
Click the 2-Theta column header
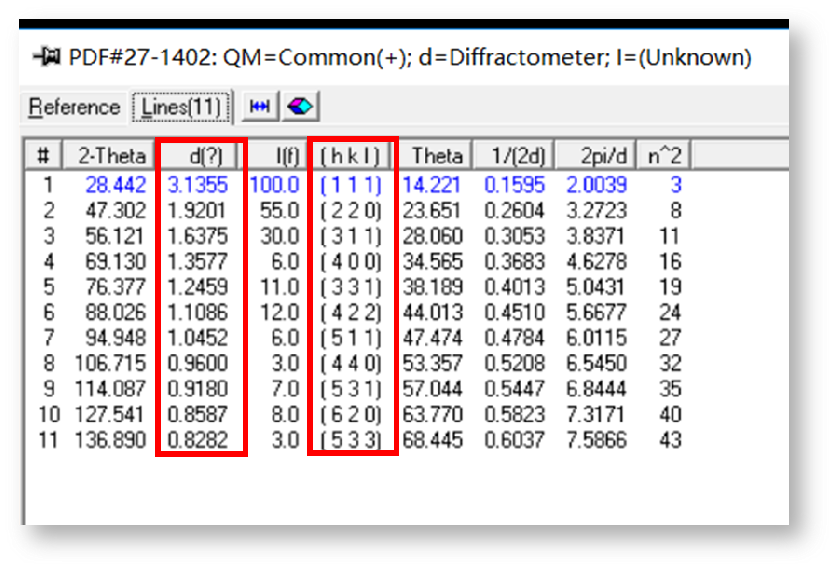(109, 156)
